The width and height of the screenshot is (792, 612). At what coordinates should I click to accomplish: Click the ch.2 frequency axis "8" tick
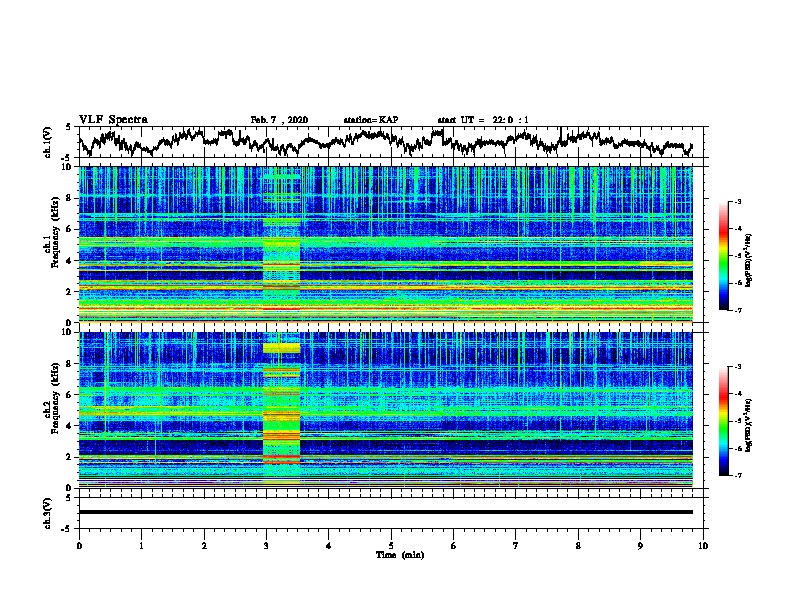(70, 364)
